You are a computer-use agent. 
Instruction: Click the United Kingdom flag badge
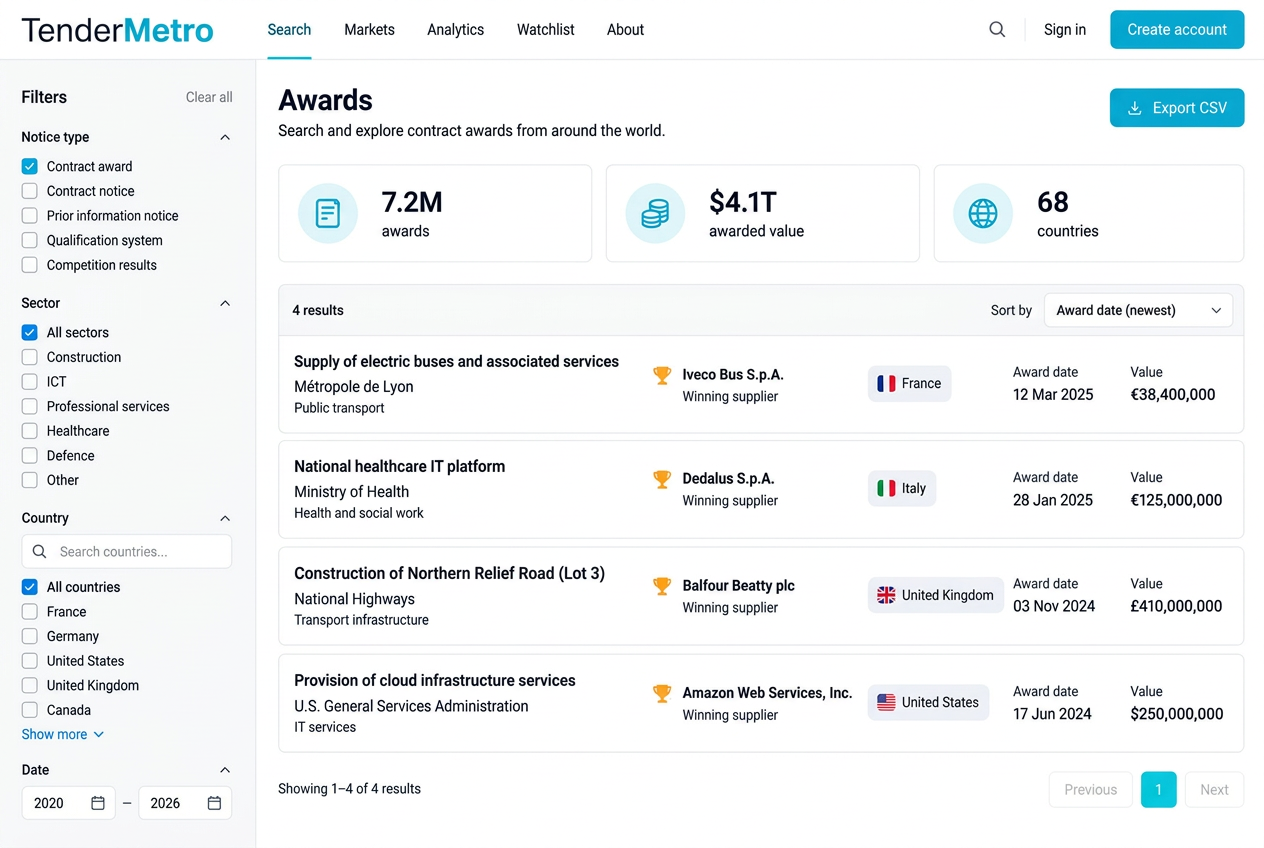click(935, 595)
